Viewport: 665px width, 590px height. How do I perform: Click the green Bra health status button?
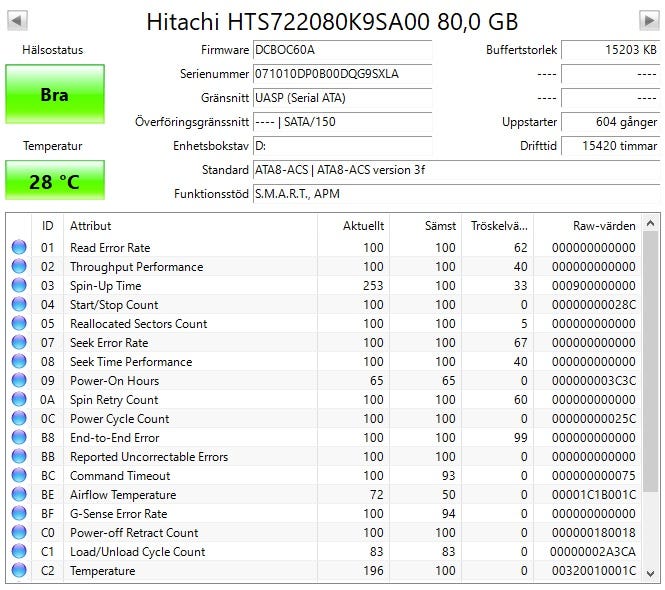click(x=55, y=95)
